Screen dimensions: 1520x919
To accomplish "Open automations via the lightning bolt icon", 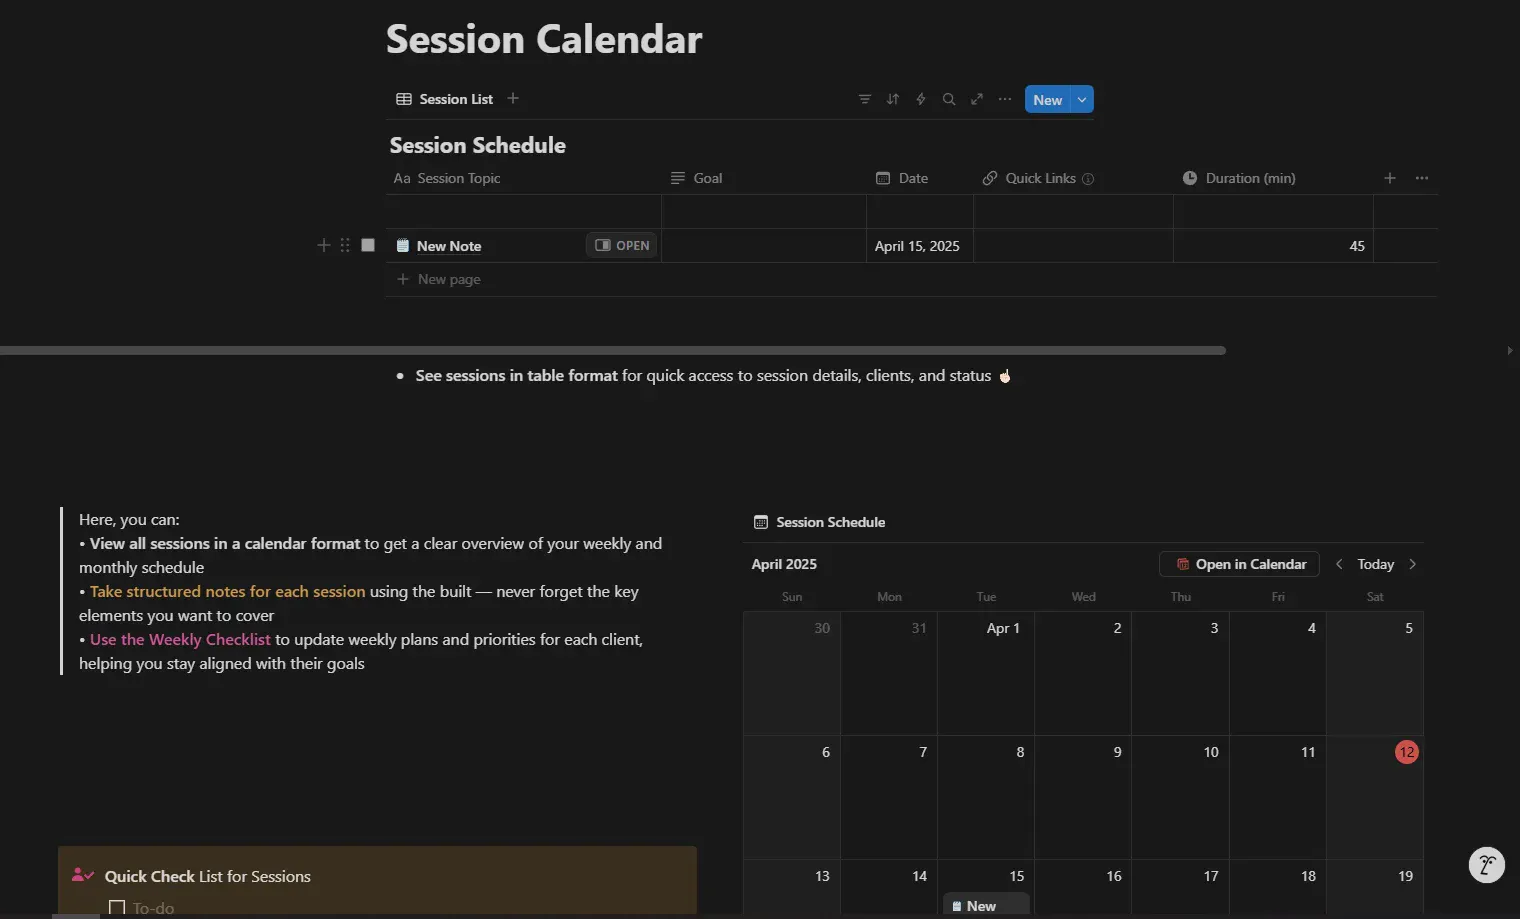I will tap(921, 99).
